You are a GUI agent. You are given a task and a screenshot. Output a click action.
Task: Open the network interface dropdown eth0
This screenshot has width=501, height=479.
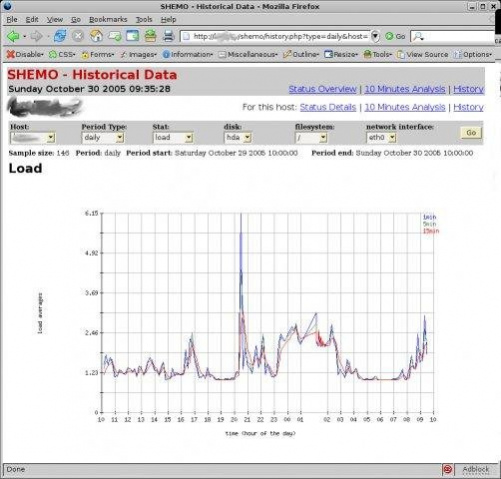pos(381,138)
